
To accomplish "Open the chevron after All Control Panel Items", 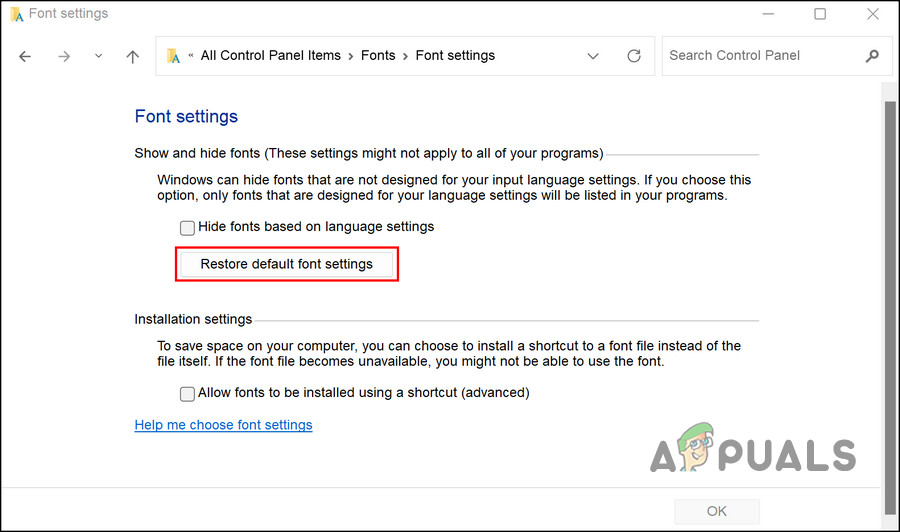I will click(351, 56).
